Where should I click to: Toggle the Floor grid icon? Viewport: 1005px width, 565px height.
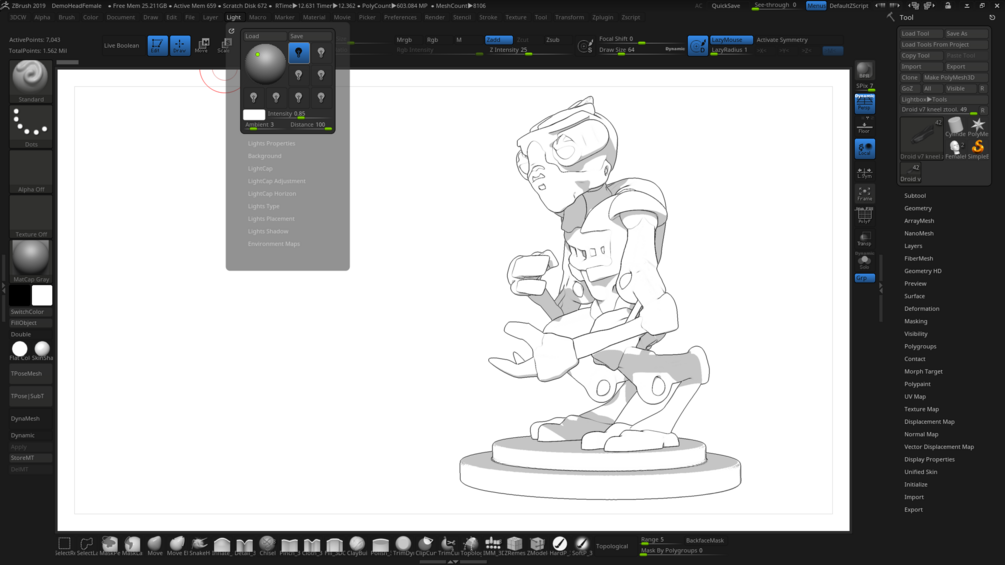pyautogui.click(x=865, y=126)
